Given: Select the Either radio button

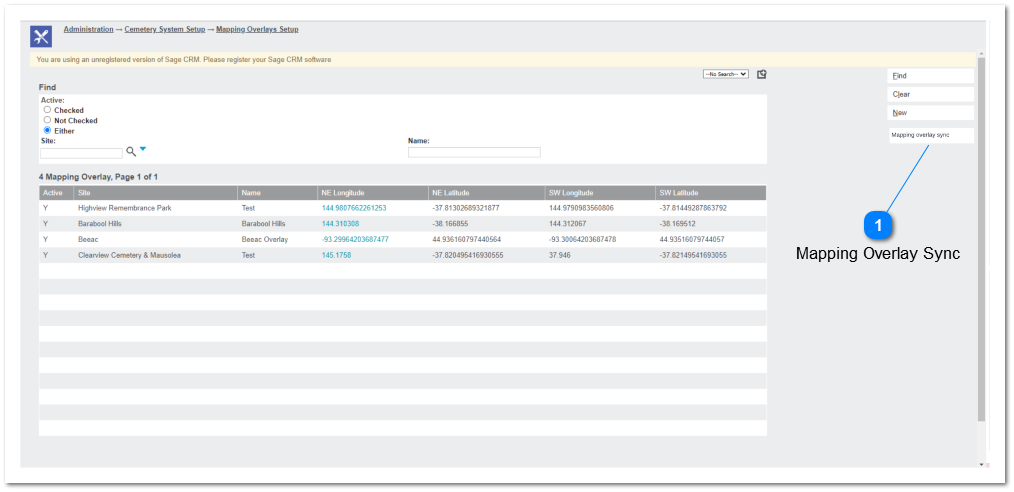Looking at the screenshot, I should point(47,131).
